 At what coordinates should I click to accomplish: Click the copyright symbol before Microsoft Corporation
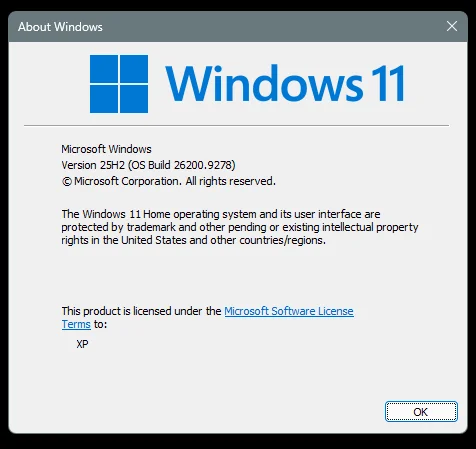click(x=67, y=181)
